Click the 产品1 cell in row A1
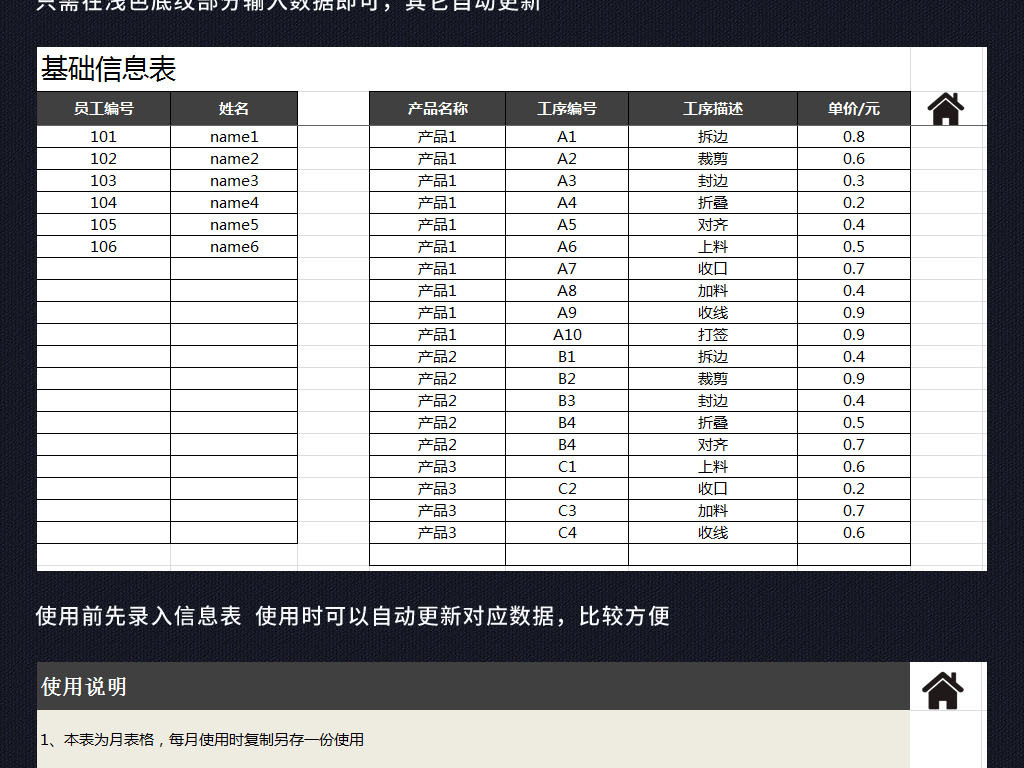The image size is (1024, 768). [x=438, y=136]
